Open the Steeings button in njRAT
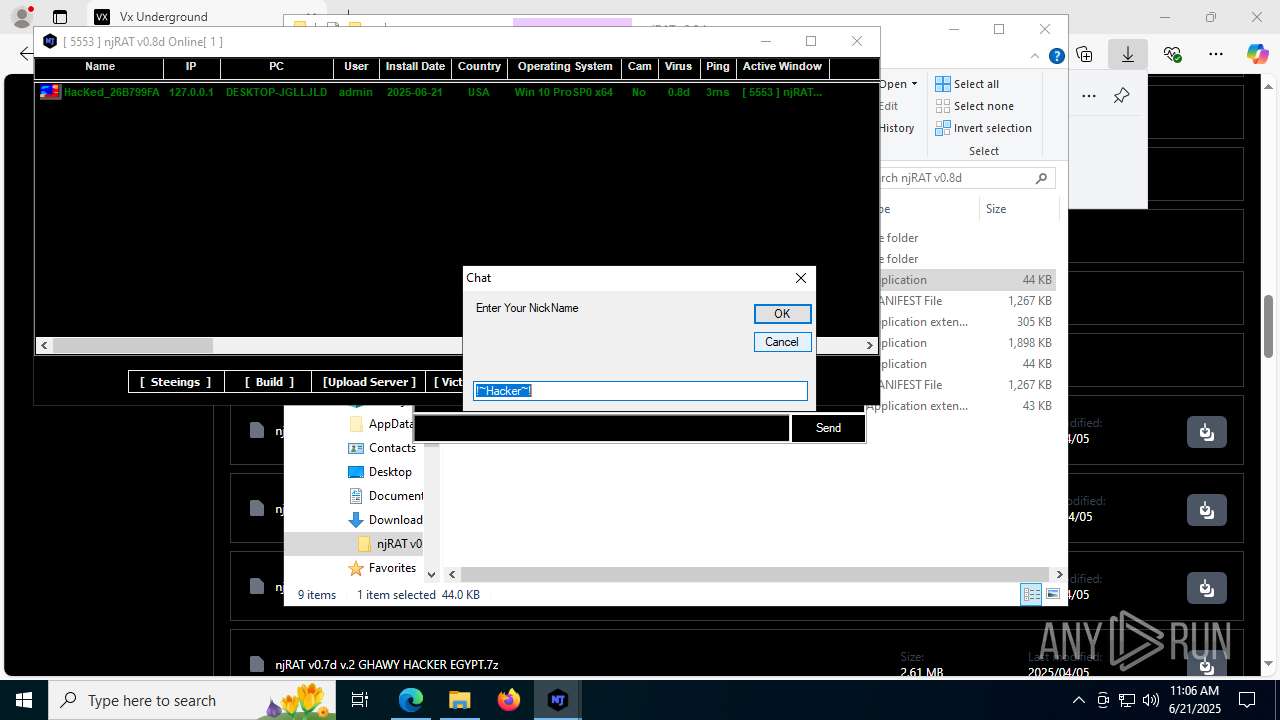Screen dimensions: 1280x720 175,382
